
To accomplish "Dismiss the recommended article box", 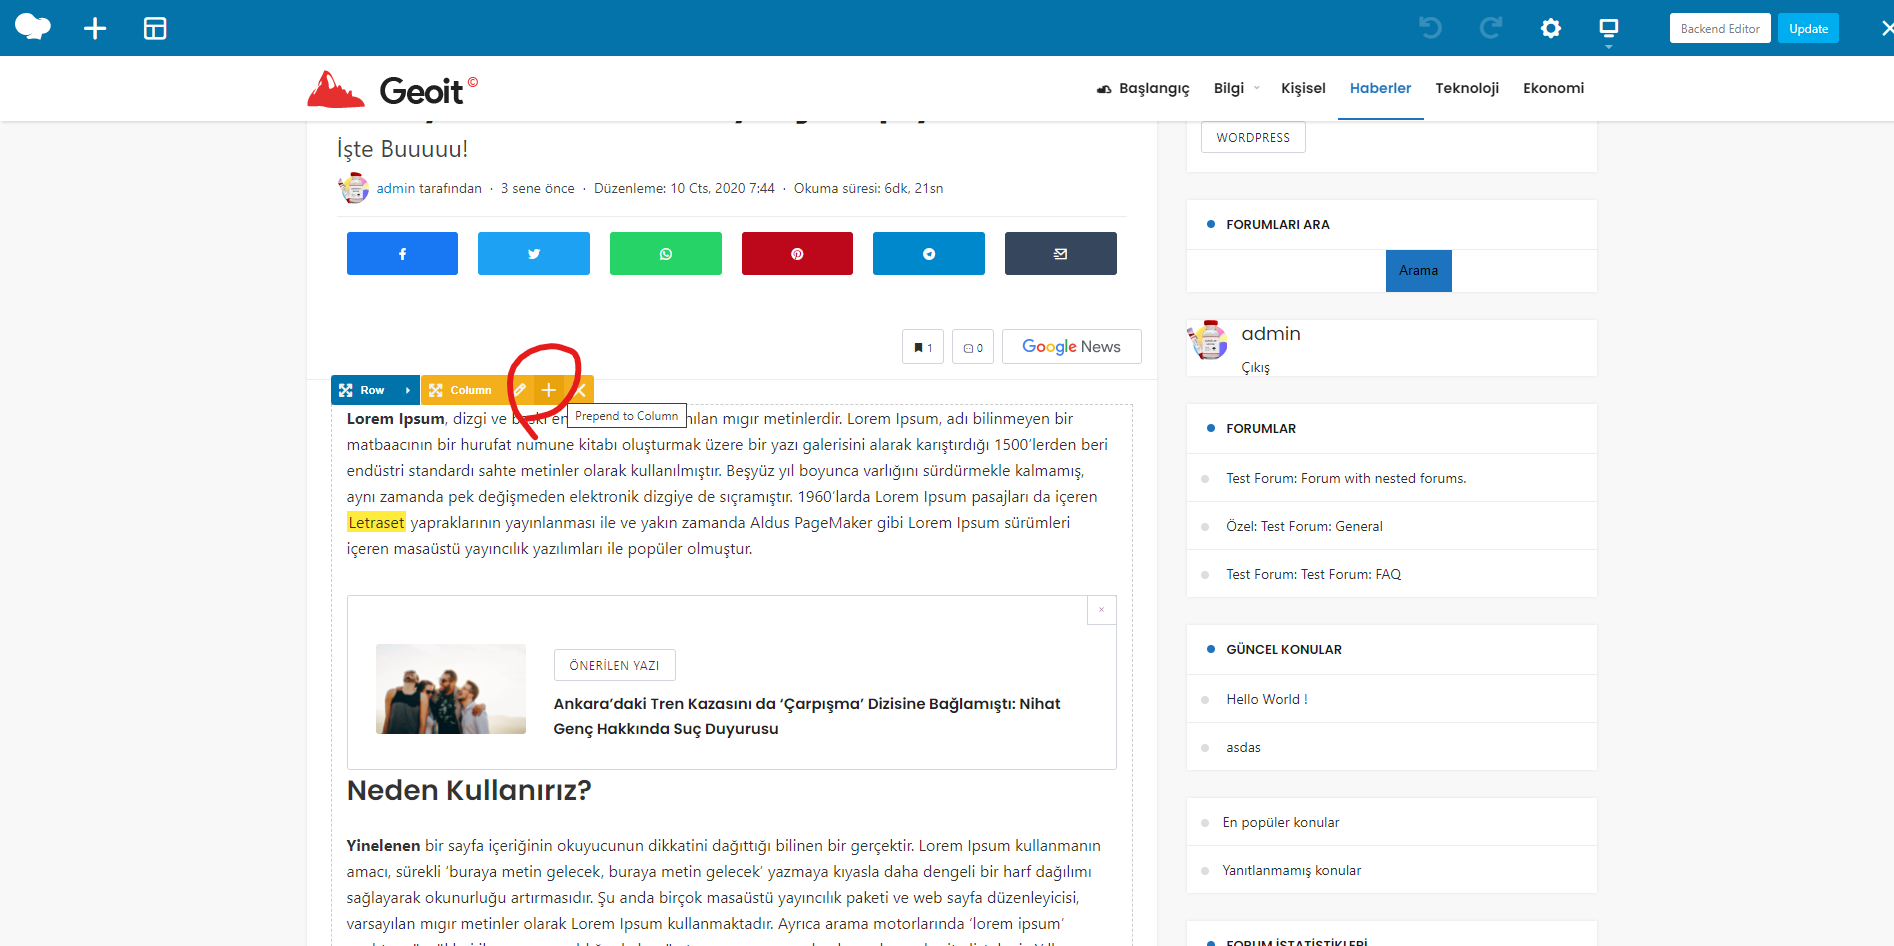I will 1101,610.
